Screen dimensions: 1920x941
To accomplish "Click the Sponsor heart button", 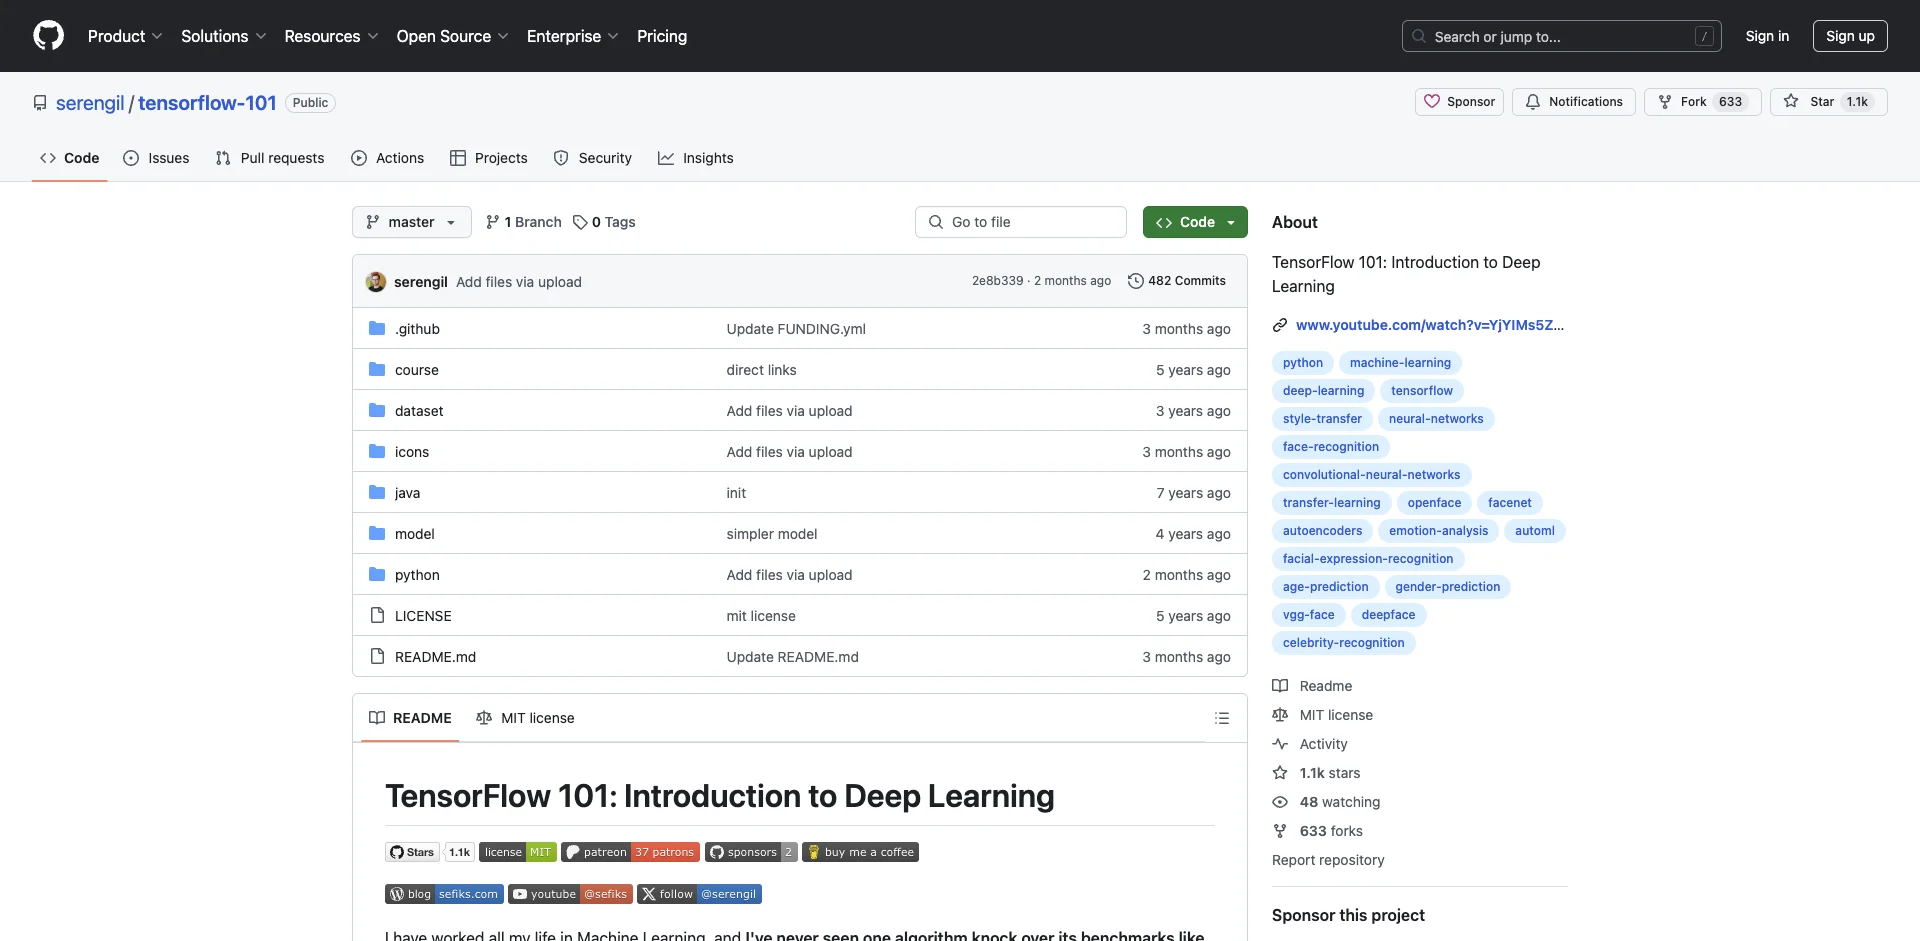I will [x=1459, y=102].
